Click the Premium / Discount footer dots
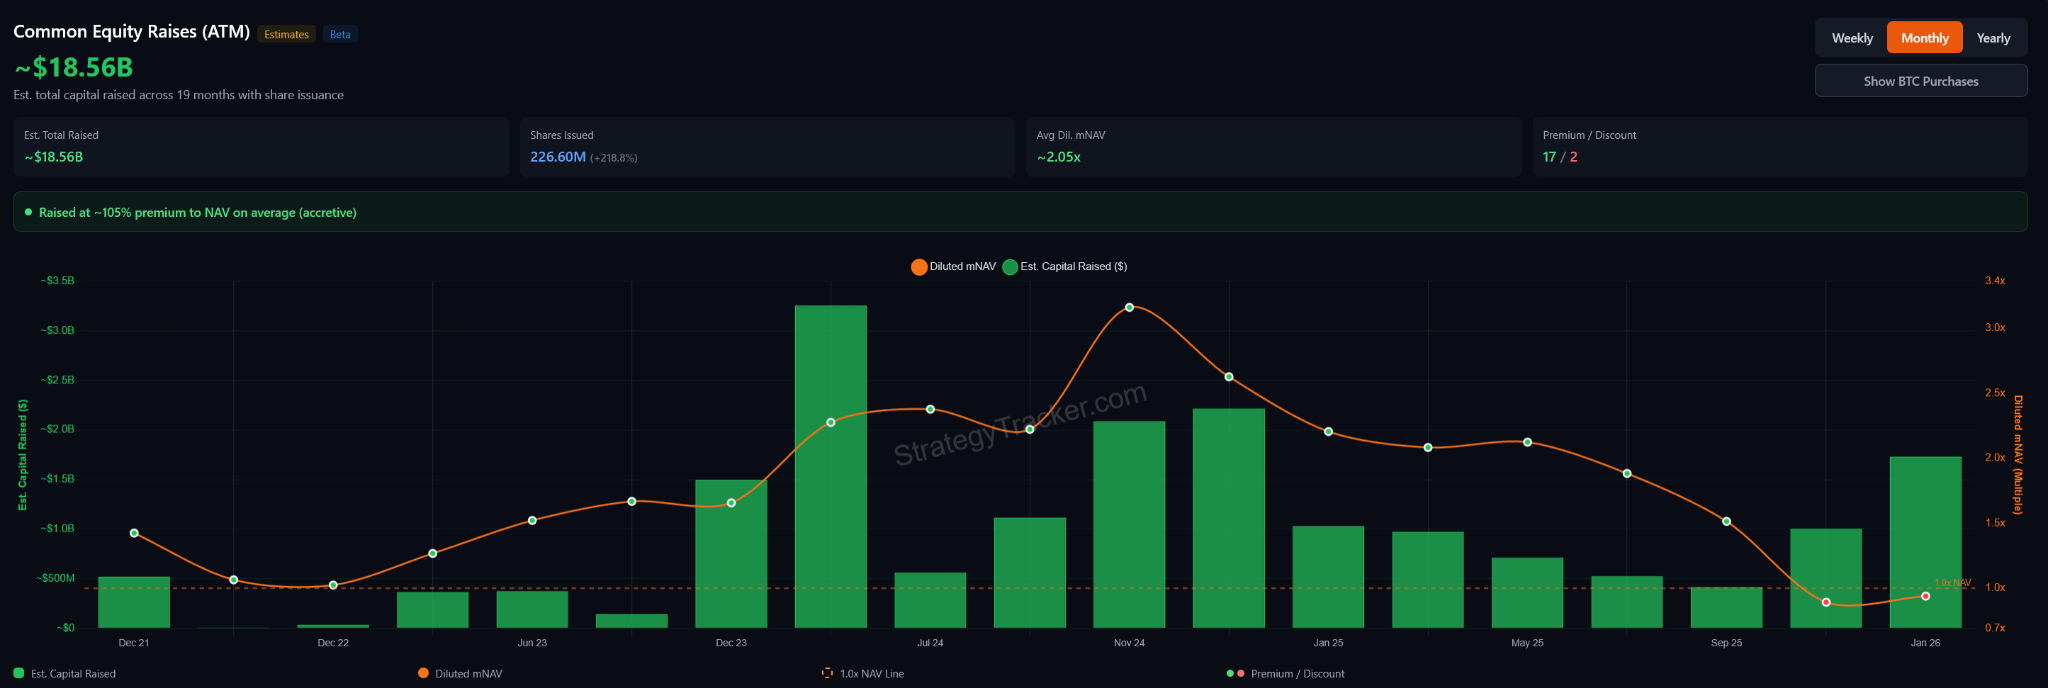 click(x=1235, y=673)
